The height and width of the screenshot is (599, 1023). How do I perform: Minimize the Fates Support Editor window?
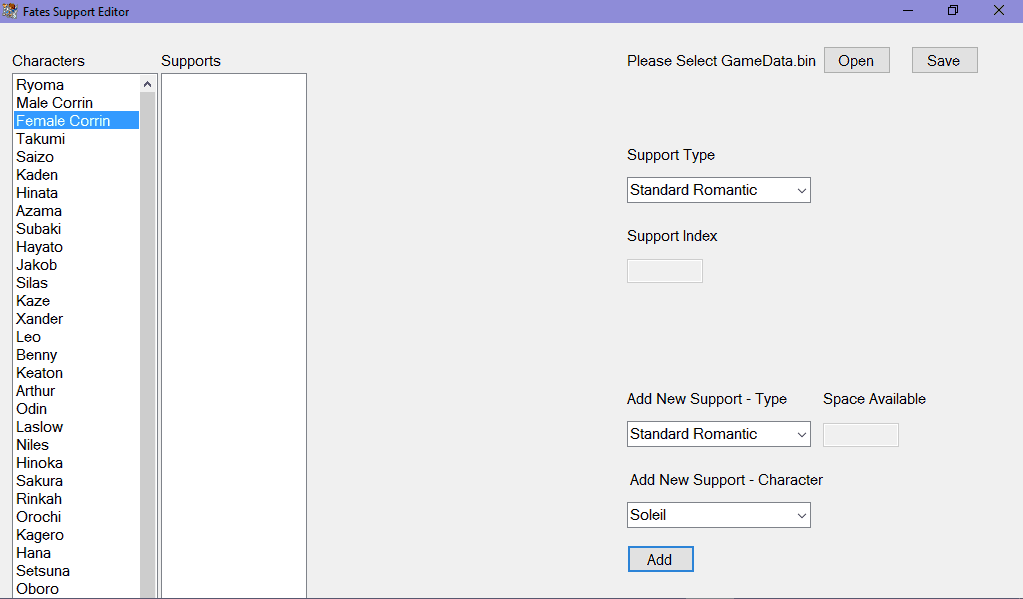pyautogui.click(x=908, y=10)
